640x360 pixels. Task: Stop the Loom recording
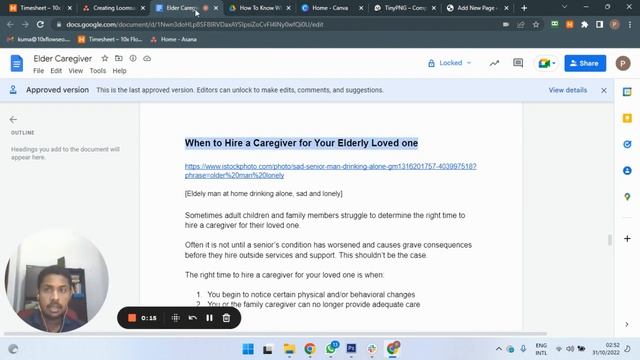(x=132, y=318)
